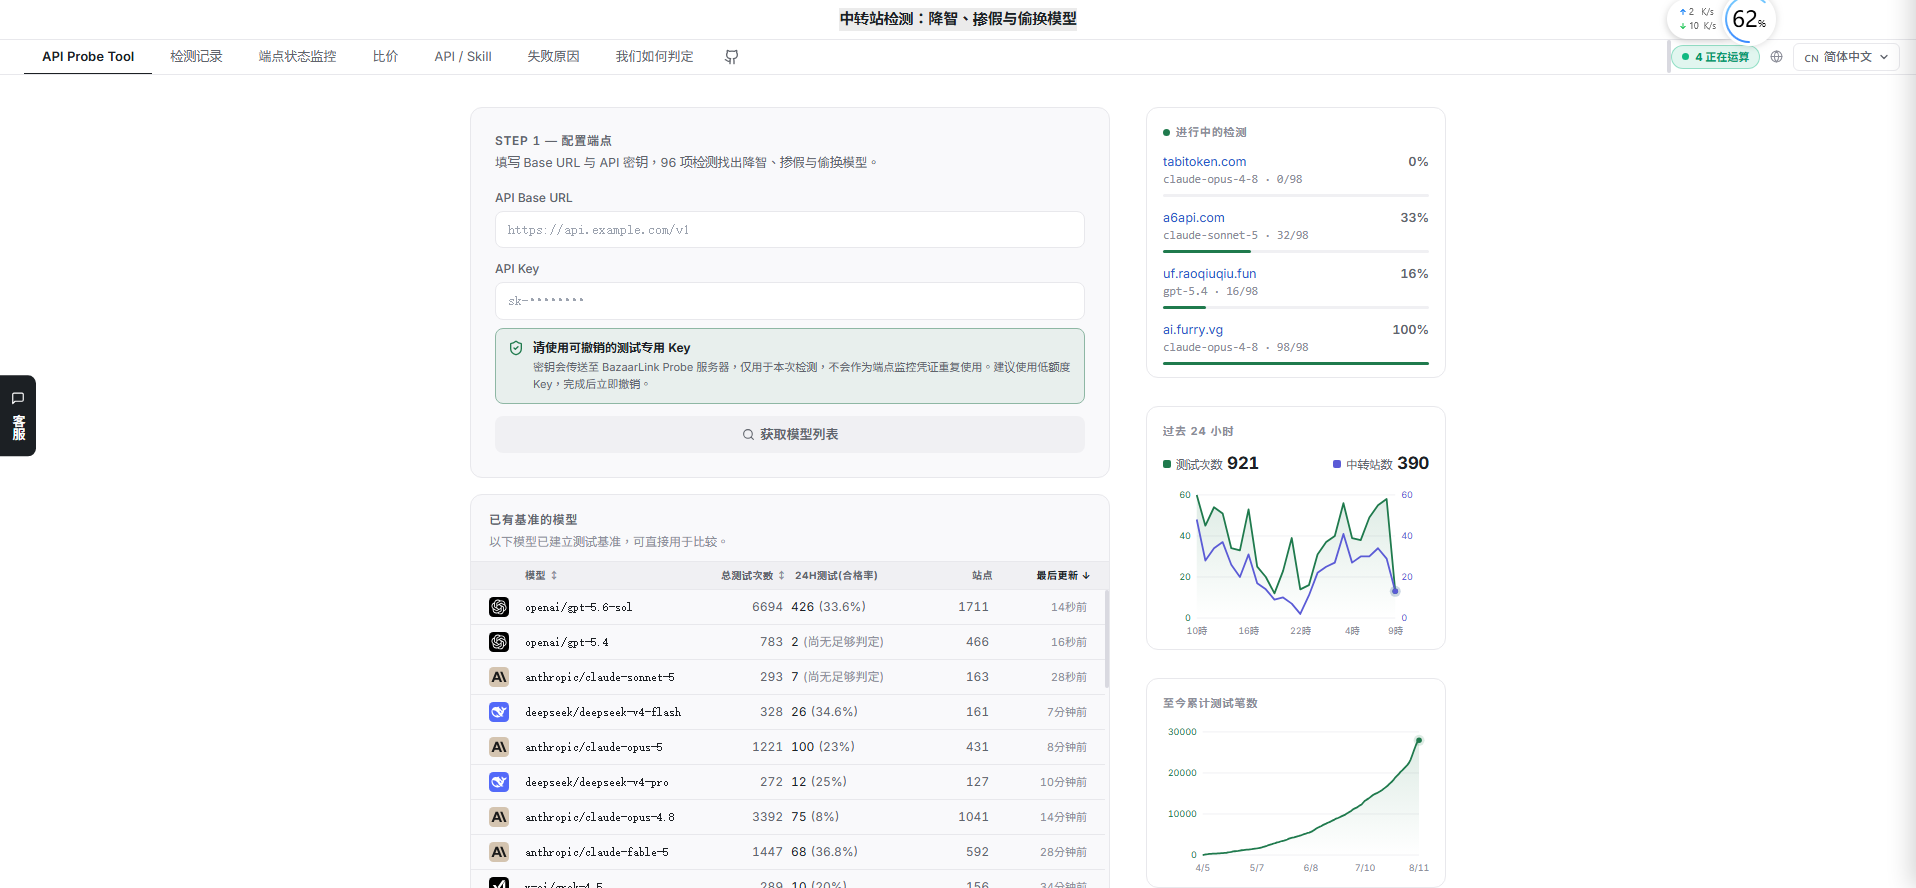
Task: Open the 简体中文 language dropdown
Action: click(x=1846, y=57)
